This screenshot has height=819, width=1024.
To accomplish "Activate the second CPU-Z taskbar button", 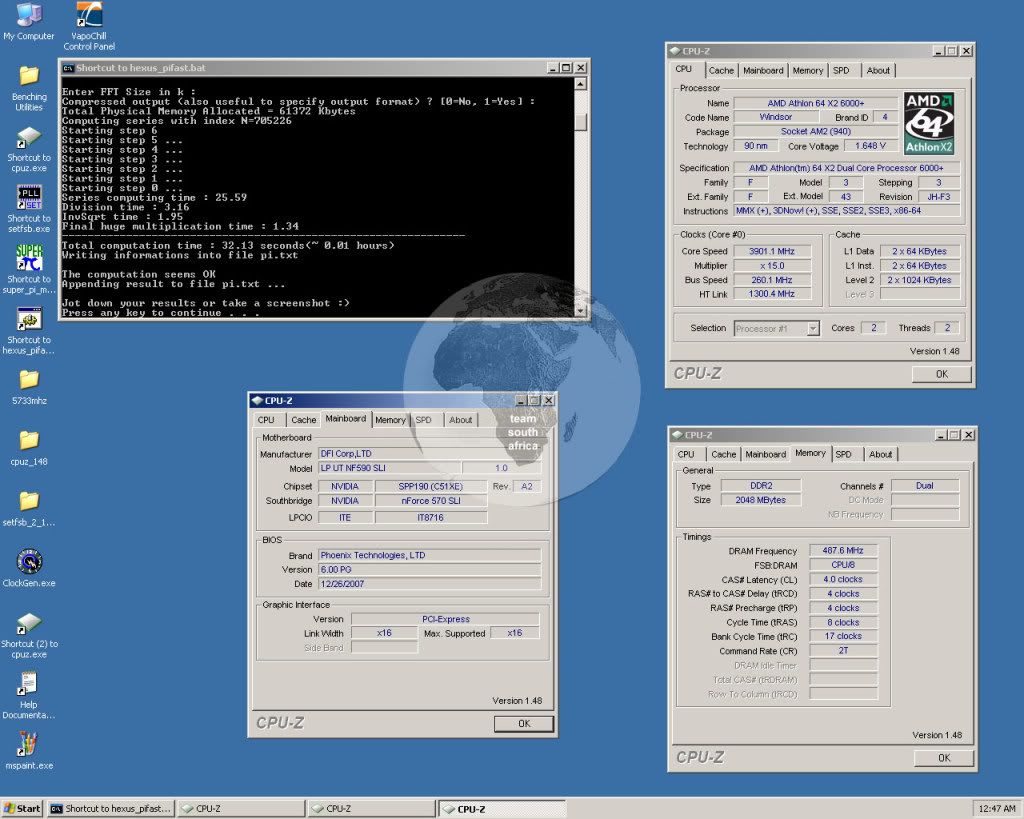I will pyautogui.click(x=371, y=809).
